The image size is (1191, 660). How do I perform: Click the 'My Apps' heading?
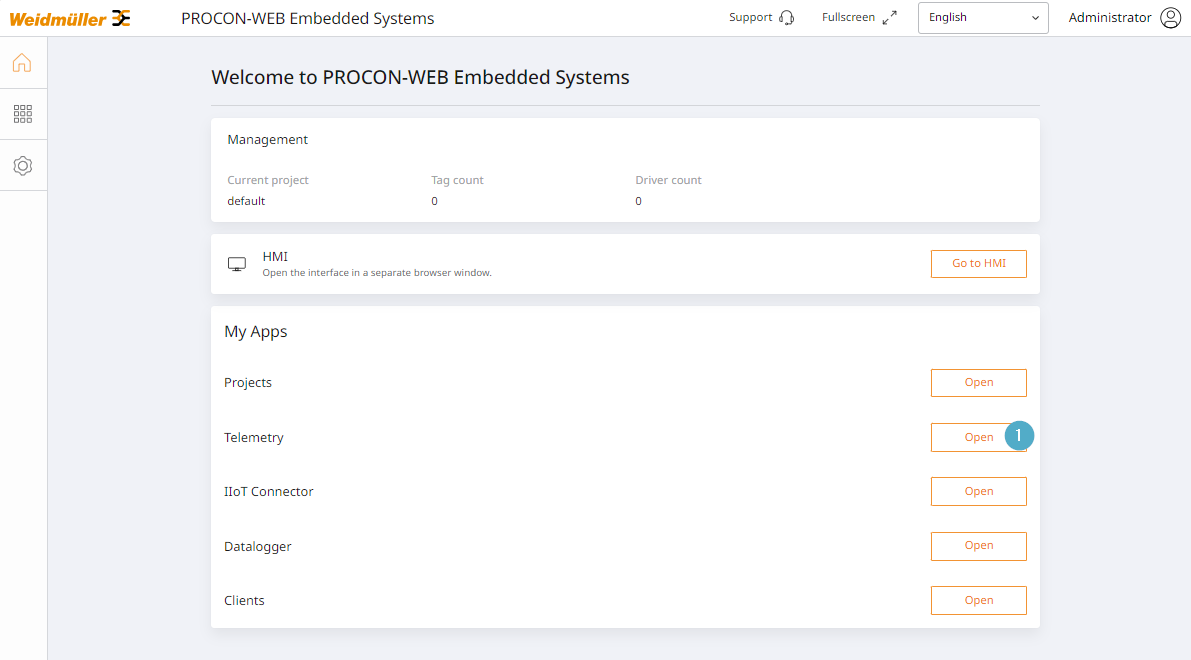coord(255,332)
